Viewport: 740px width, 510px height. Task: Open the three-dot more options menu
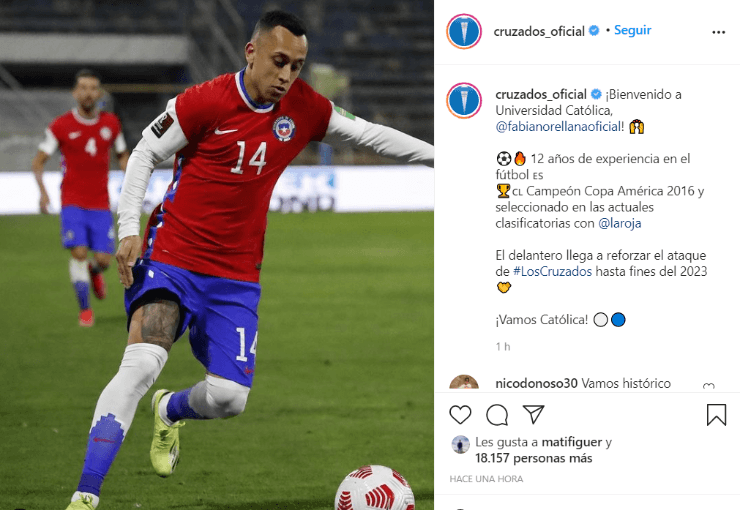pyautogui.click(x=718, y=32)
